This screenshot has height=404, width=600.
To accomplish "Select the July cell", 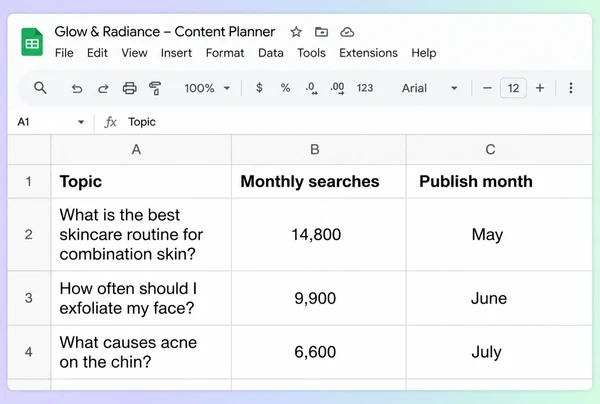I will [499, 352].
